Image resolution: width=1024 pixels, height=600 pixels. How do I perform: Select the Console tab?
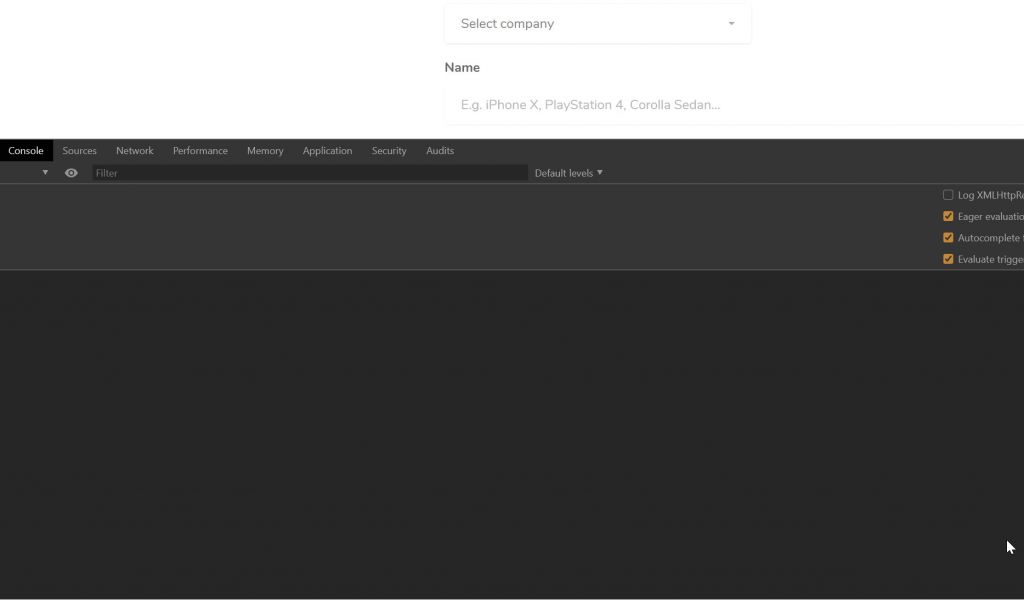click(x=26, y=150)
